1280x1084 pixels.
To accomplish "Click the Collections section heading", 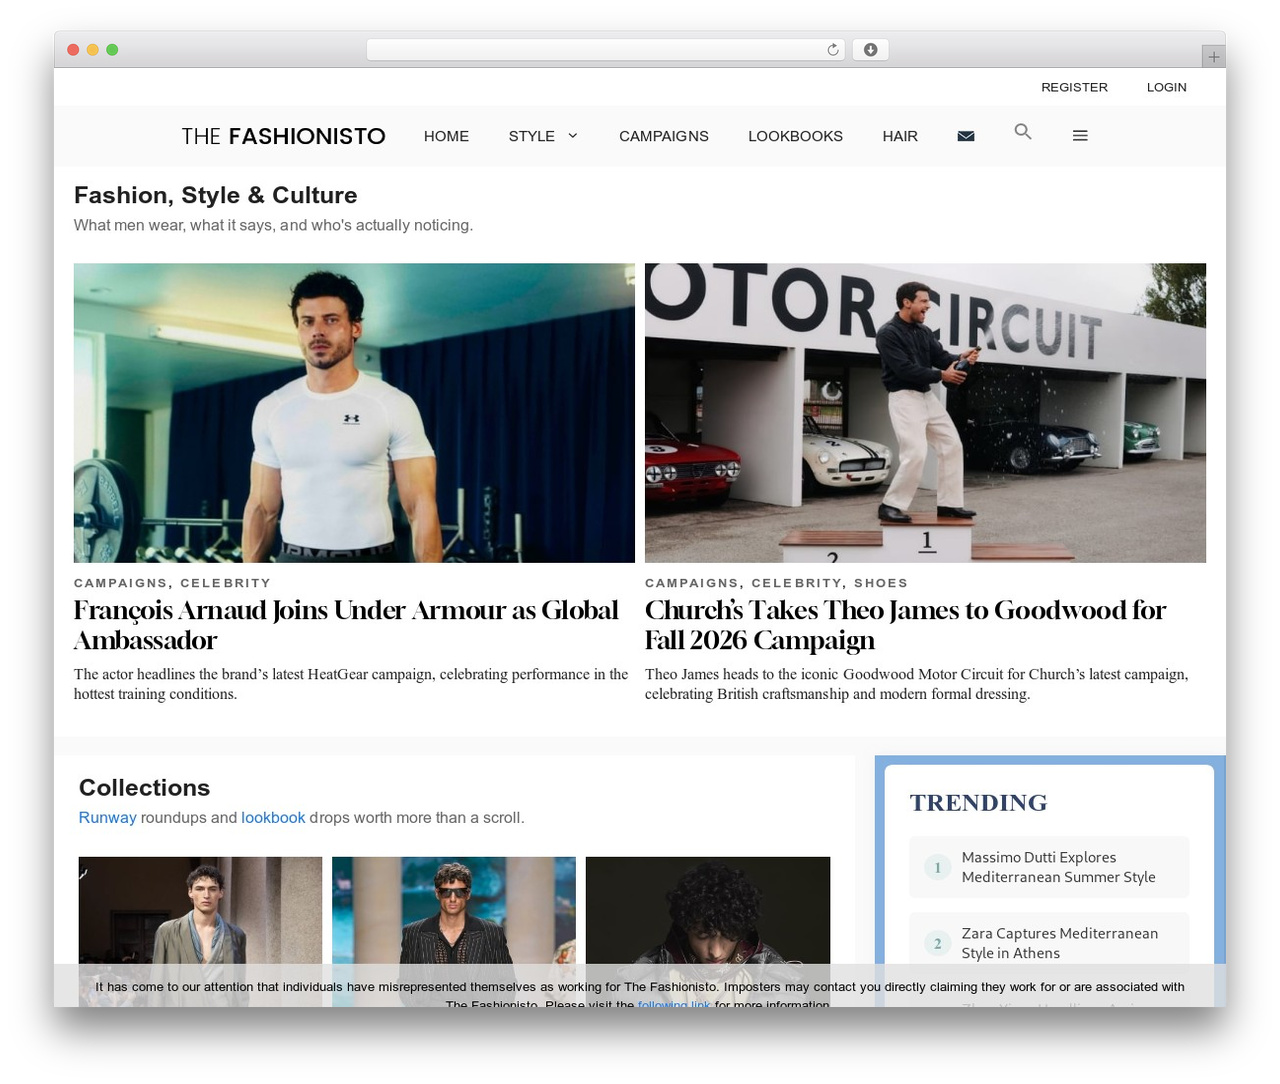I will [145, 788].
